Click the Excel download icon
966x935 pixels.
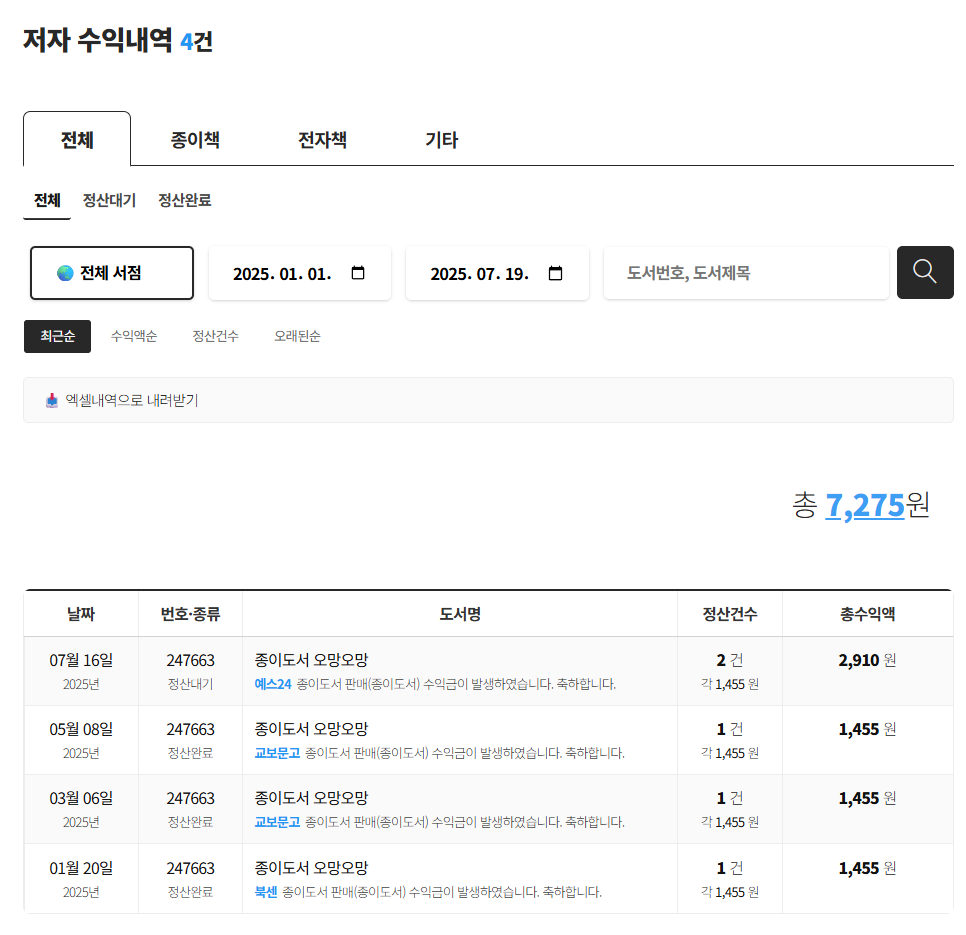[51, 399]
